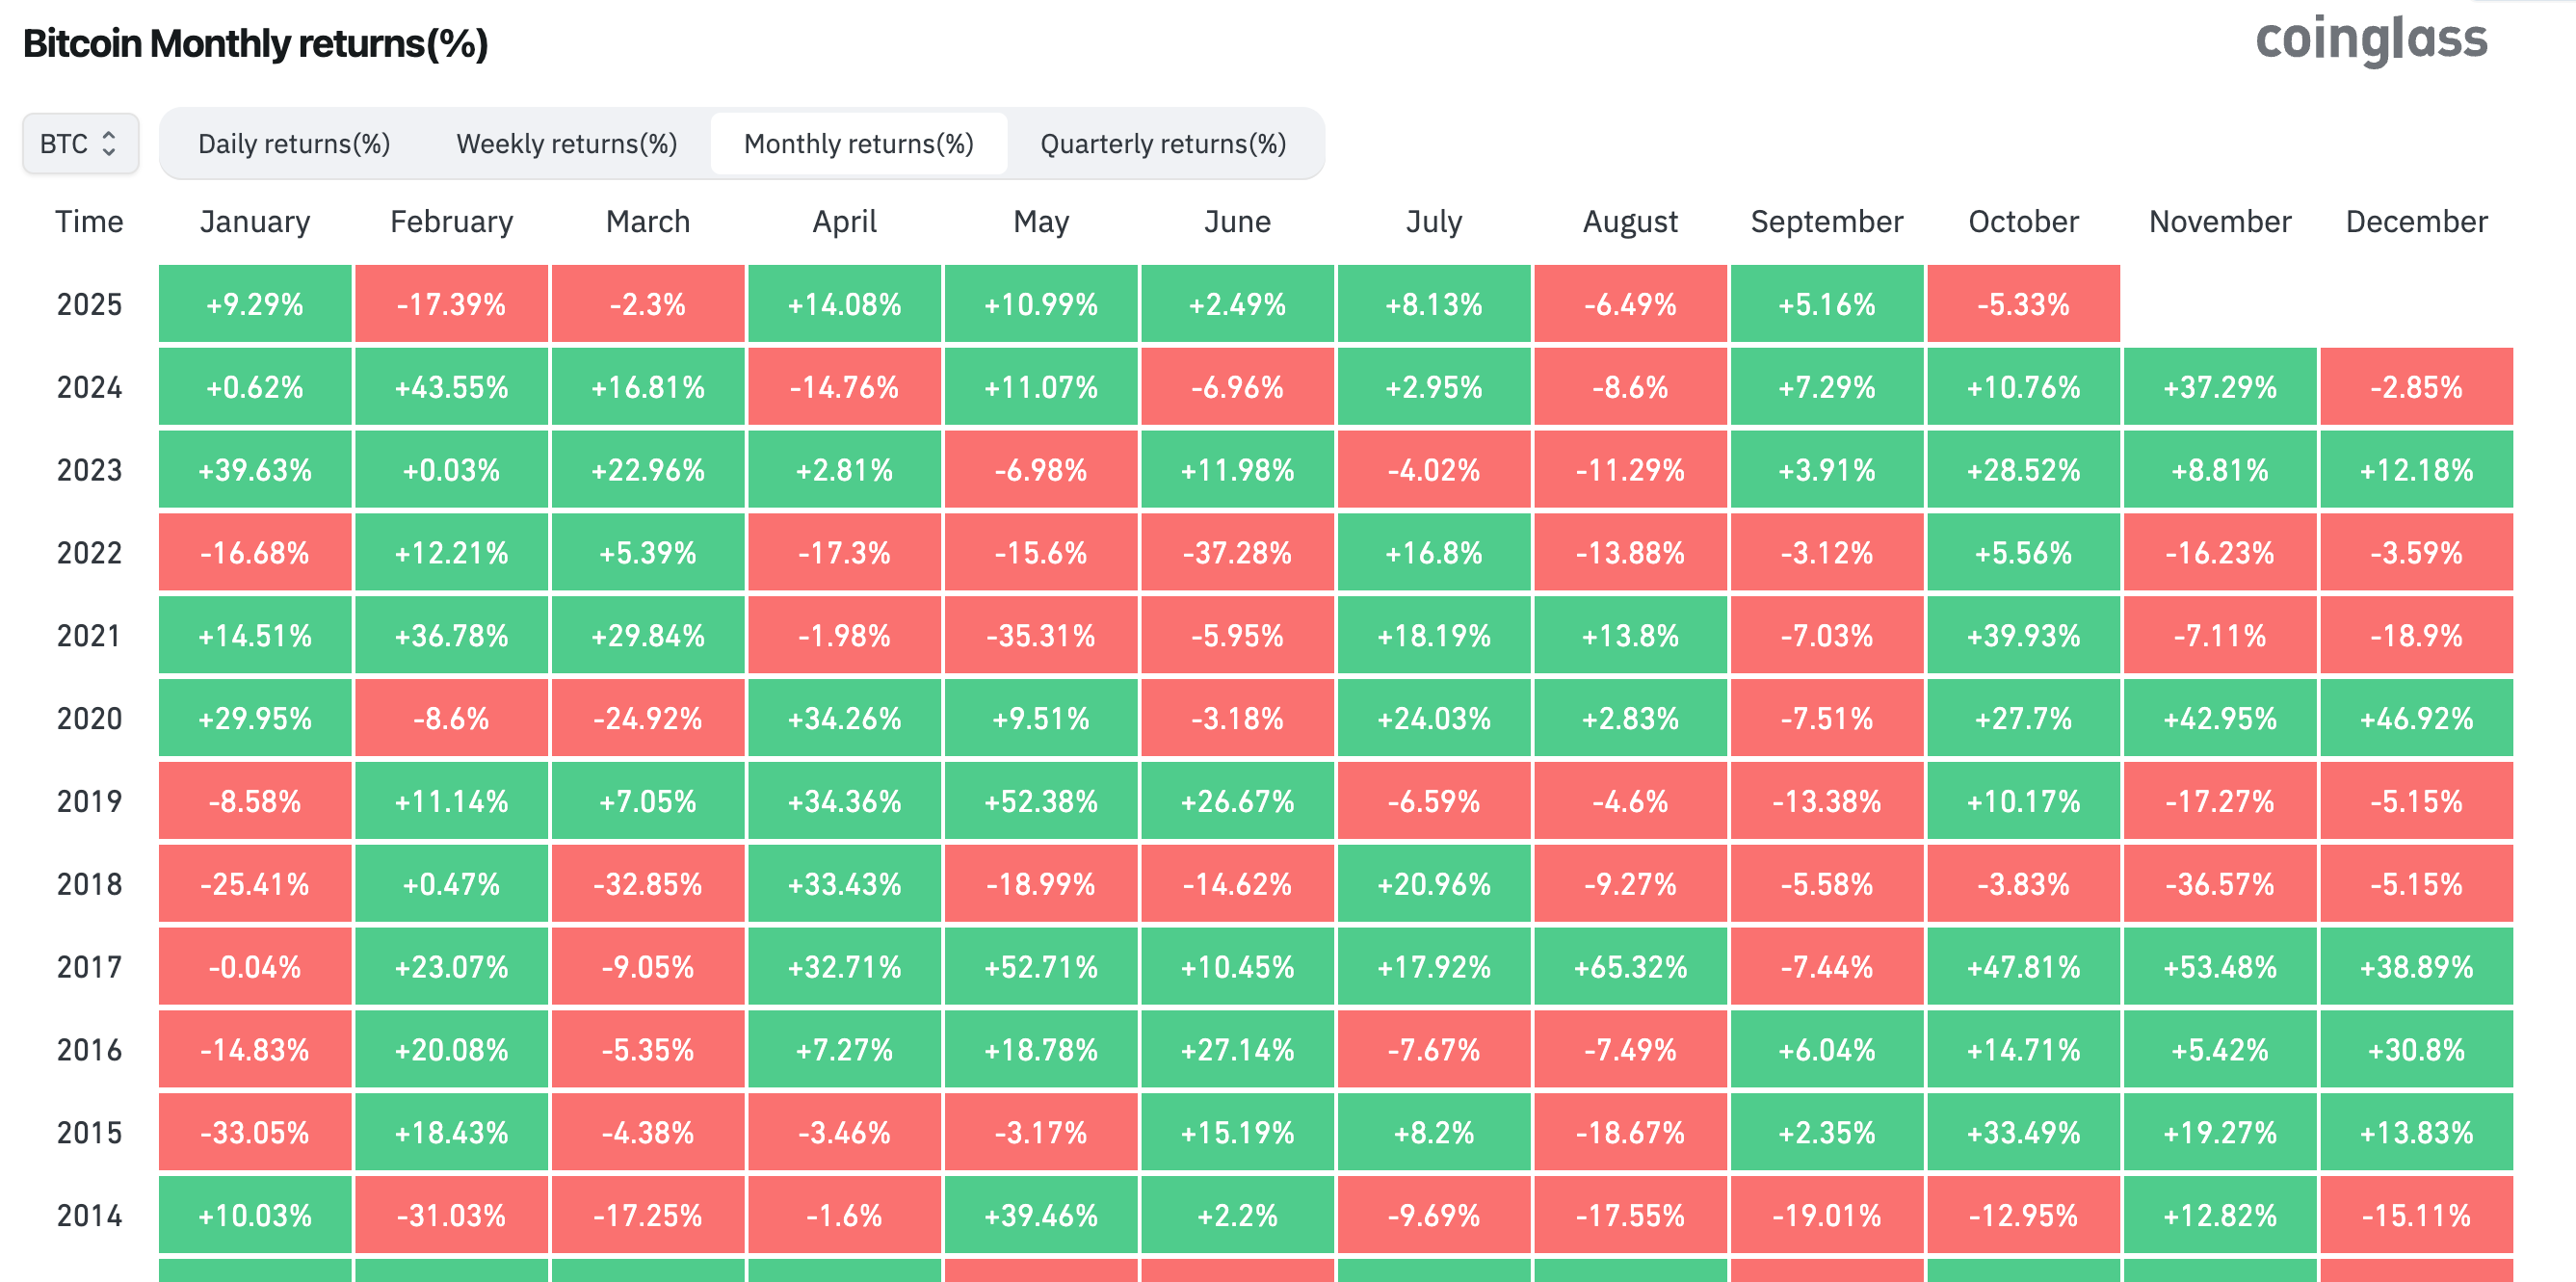Click the +52.38% May 2019 cell
Screen dimensions: 2576x1282
pos(1041,801)
